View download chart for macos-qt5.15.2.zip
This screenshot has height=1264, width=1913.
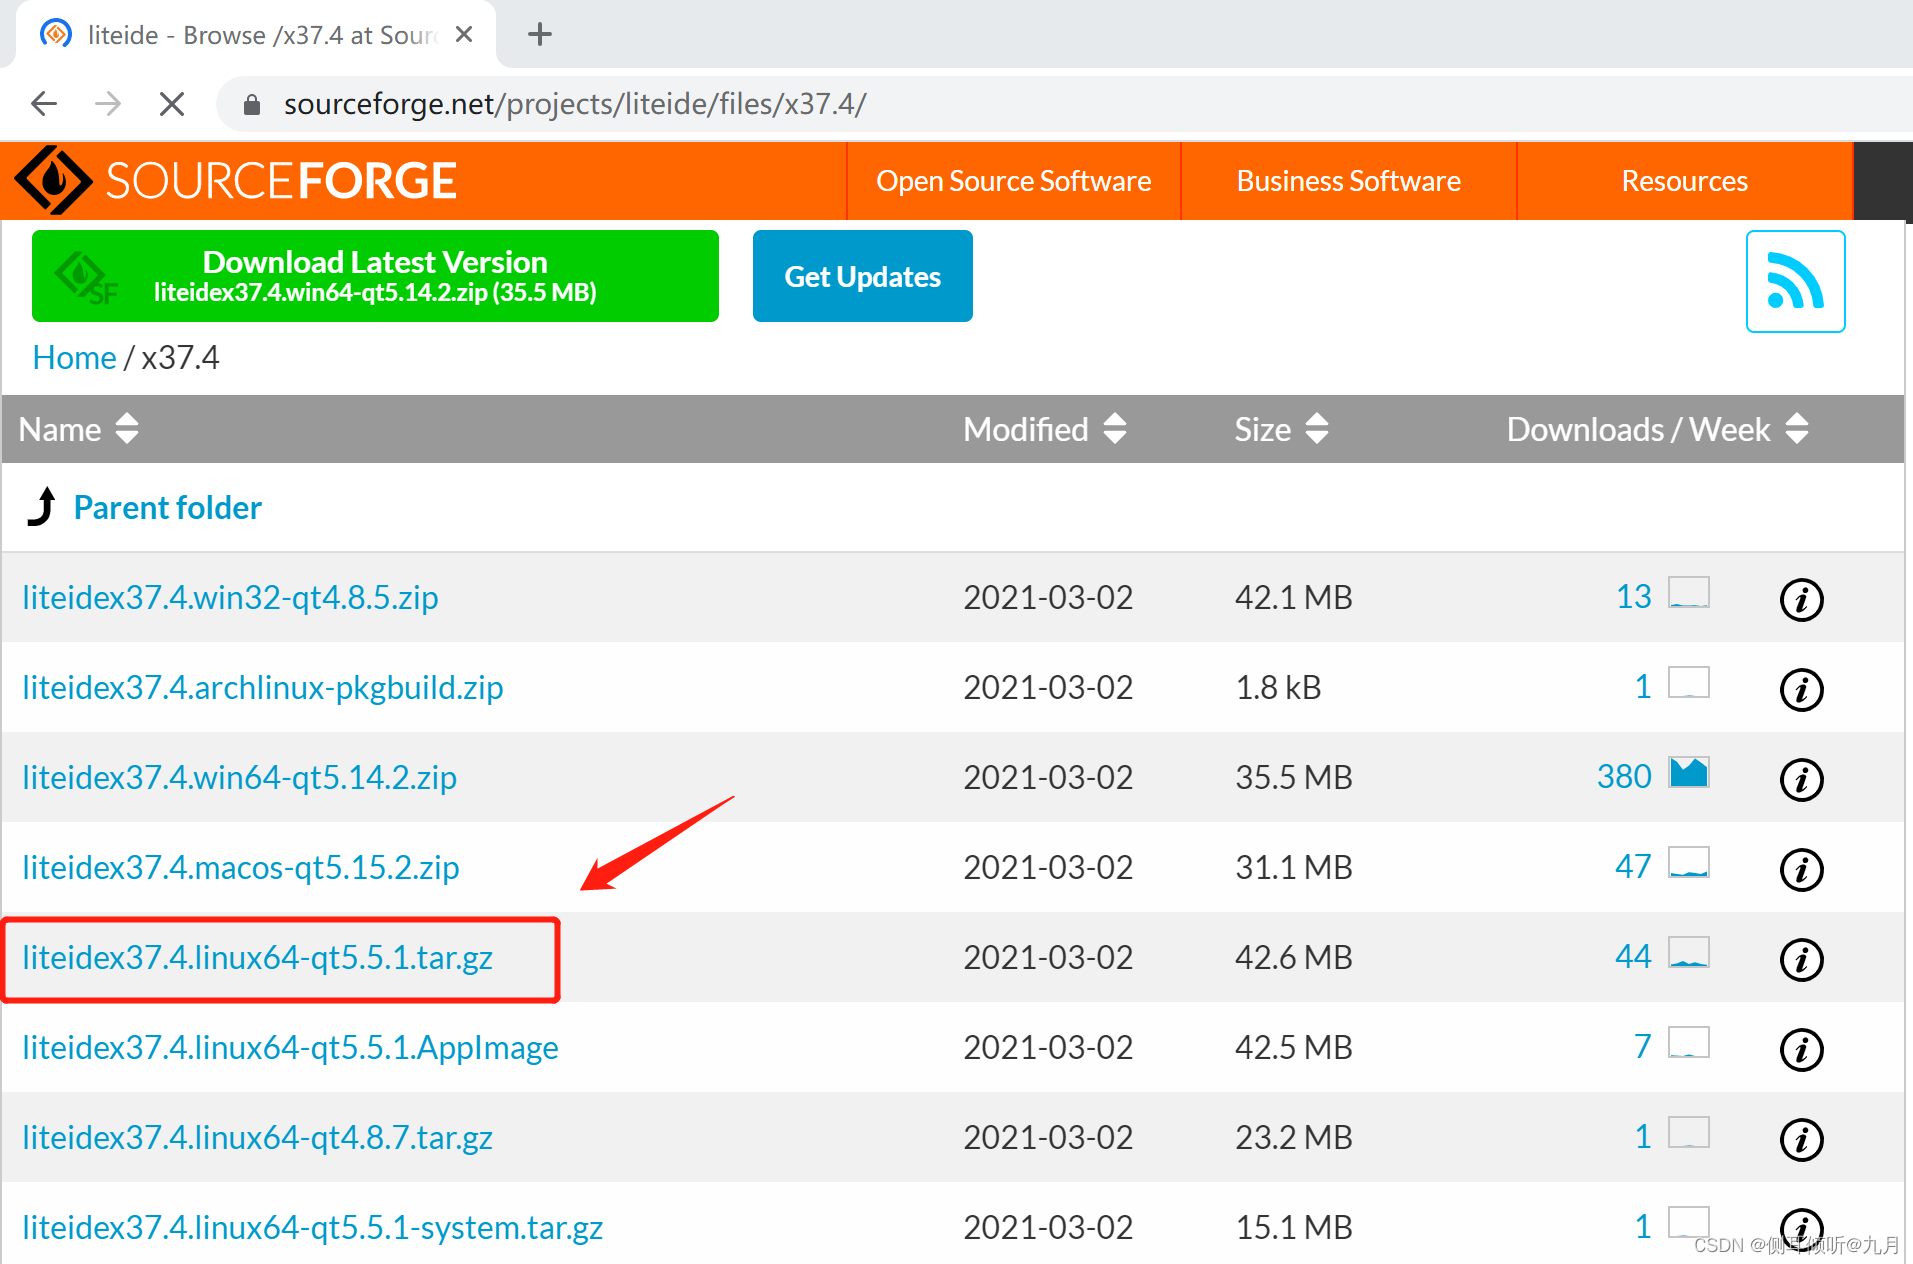point(1689,863)
